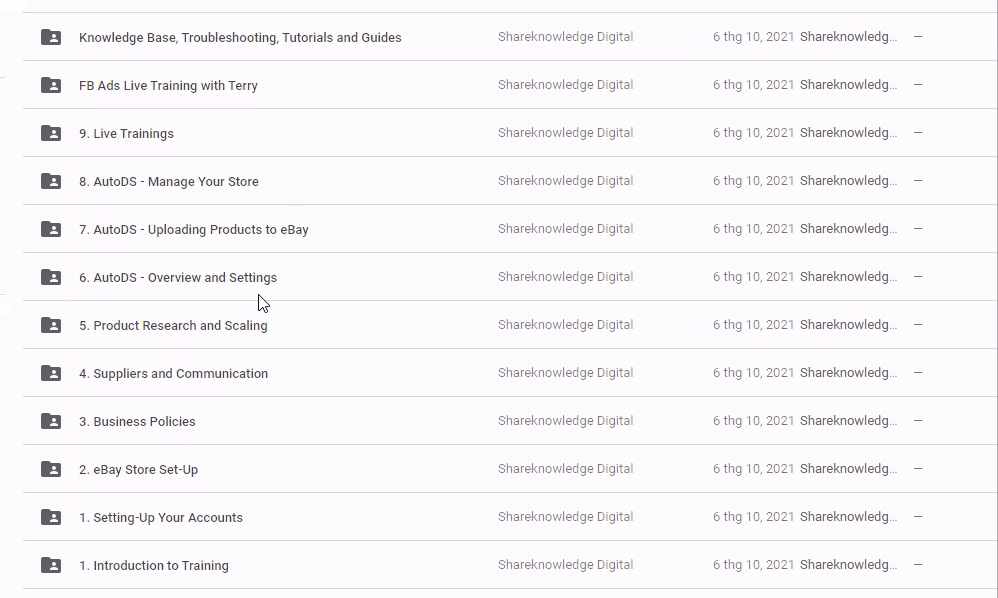Click folder icon next to FB Ads Live Training
This screenshot has width=998, height=598.
(51, 85)
